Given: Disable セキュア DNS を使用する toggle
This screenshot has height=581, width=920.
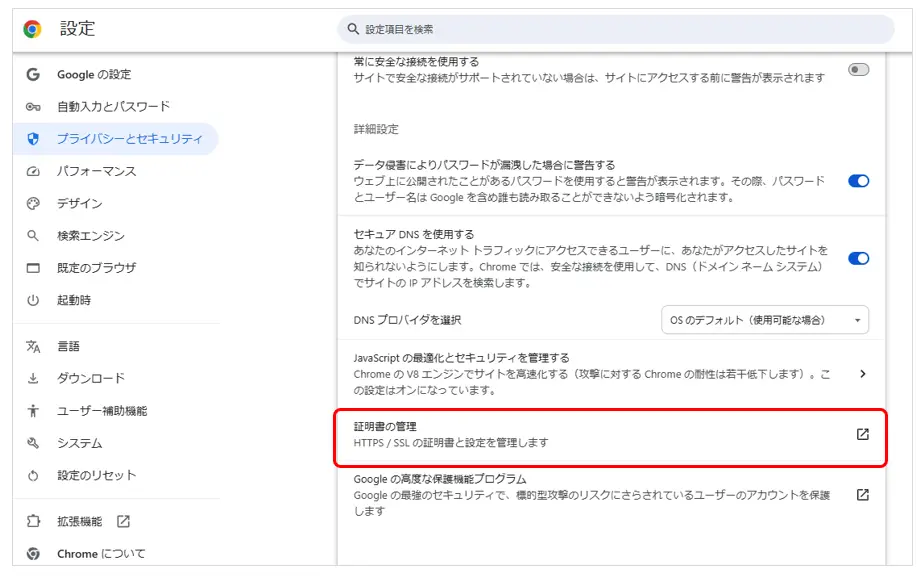Looking at the screenshot, I should [858, 258].
